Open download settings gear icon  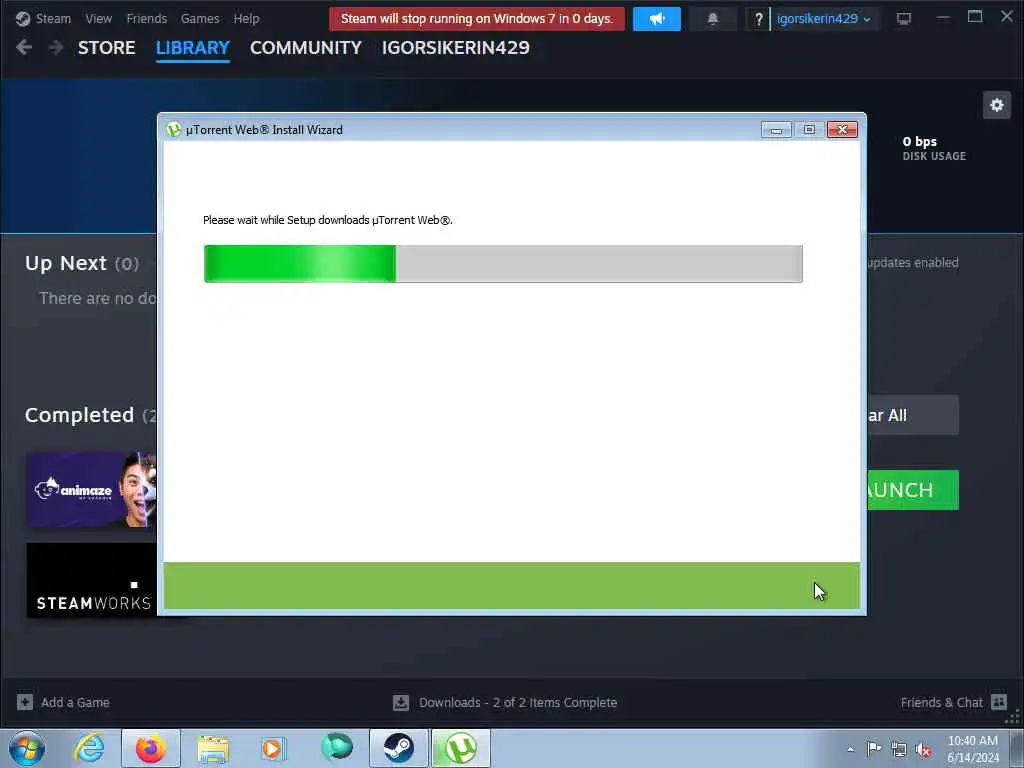pos(997,105)
